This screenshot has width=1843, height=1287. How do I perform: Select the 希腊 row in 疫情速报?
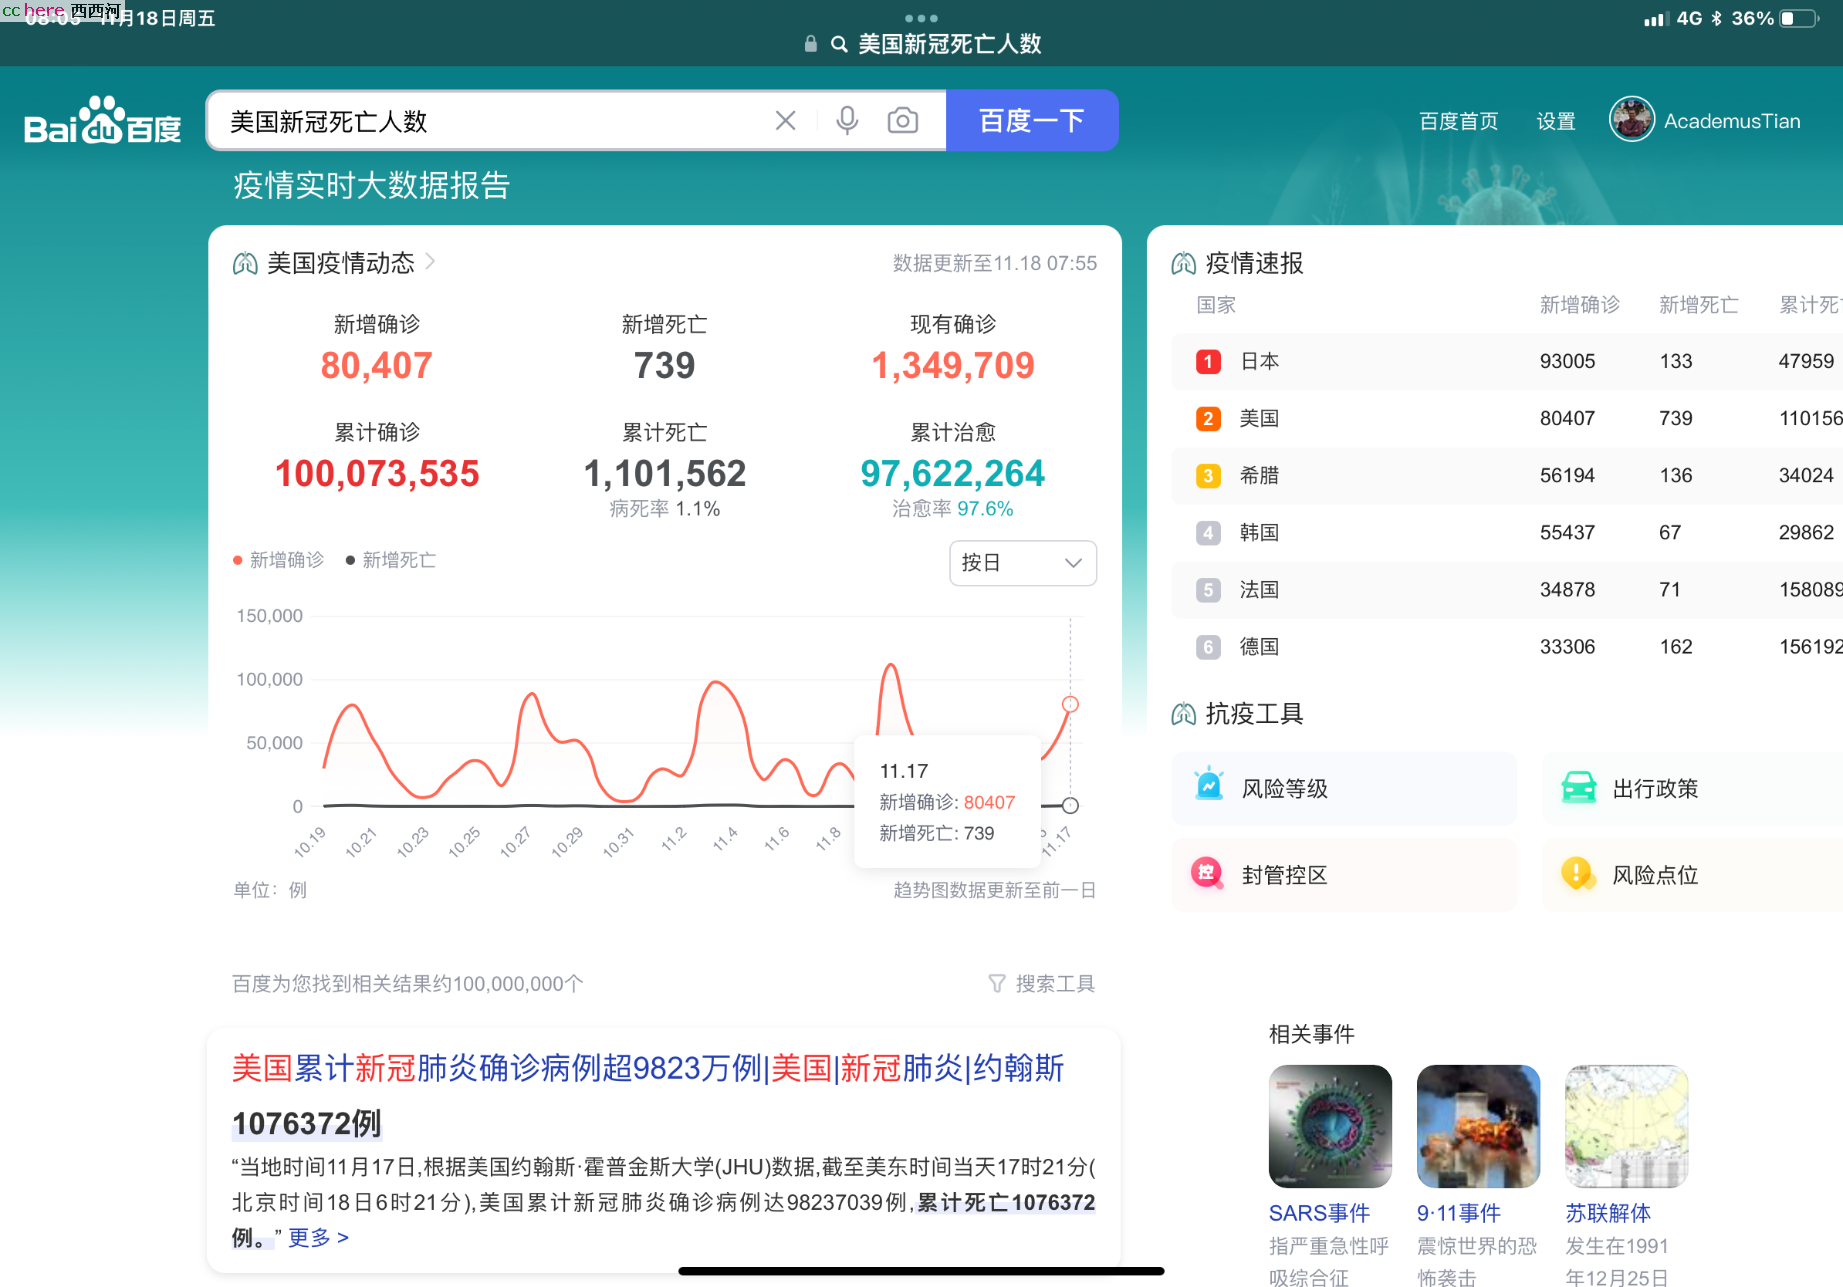click(x=1507, y=475)
